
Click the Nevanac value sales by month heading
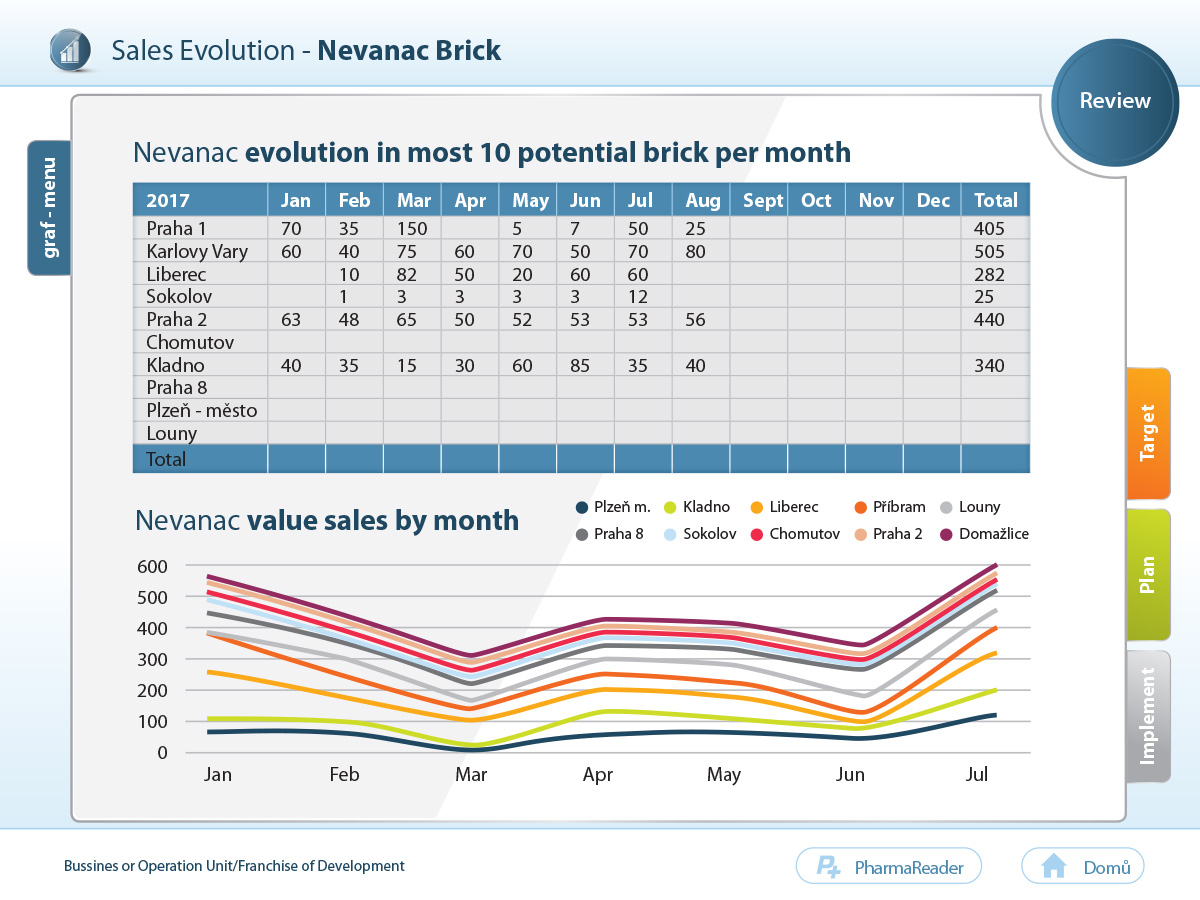(327, 520)
